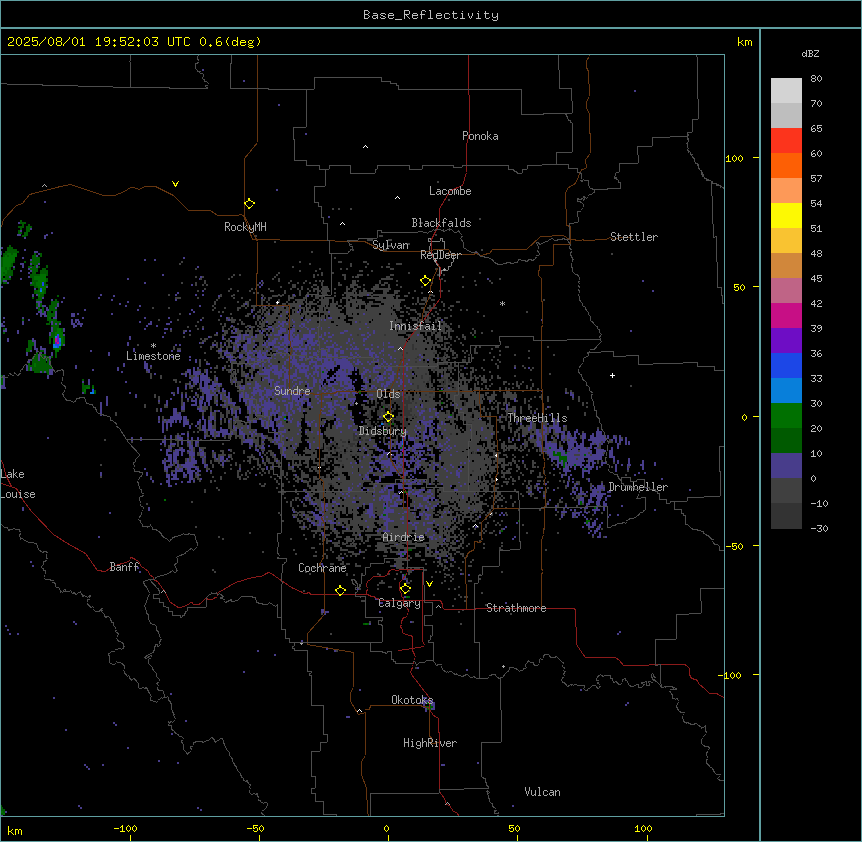
Task: Click the Innisfail city label
Action: pyautogui.click(x=416, y=326)
